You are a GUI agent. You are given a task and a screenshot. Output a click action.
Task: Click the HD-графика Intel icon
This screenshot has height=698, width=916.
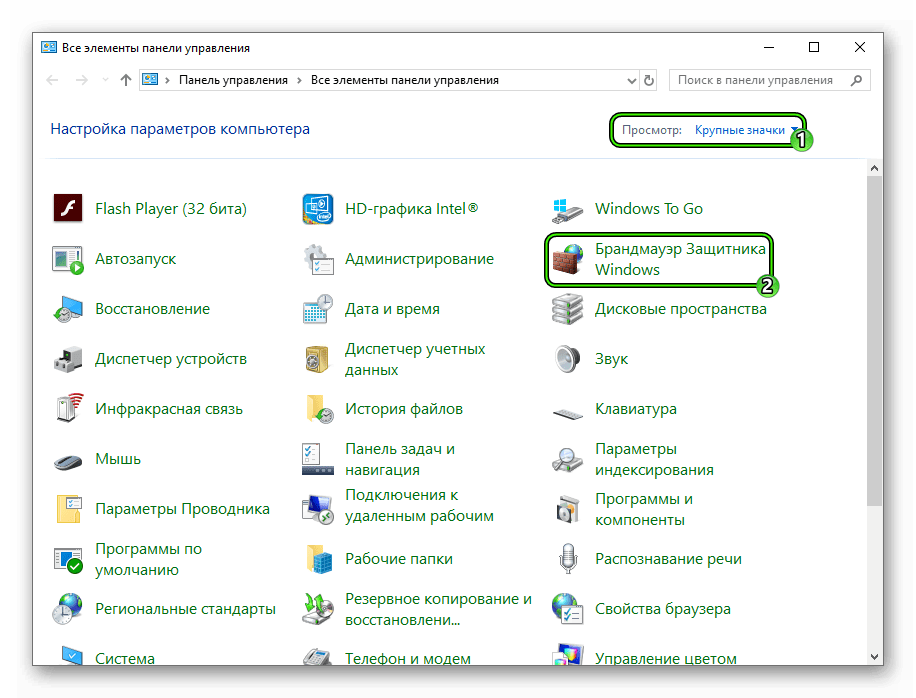click(318, 209)
